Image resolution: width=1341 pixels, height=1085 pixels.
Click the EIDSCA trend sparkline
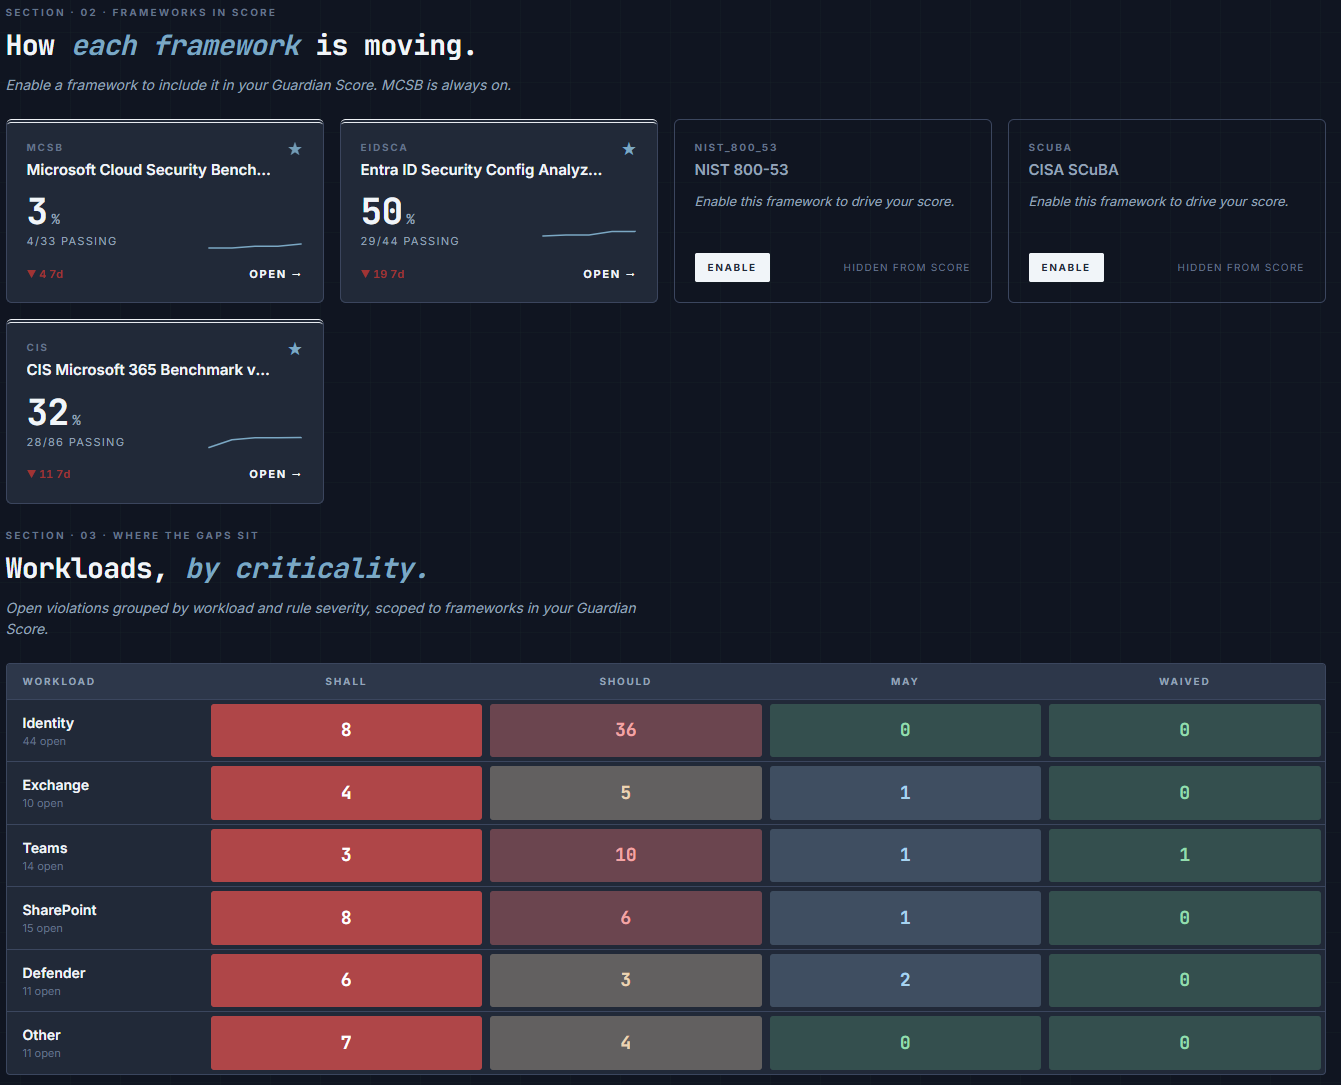589,234
